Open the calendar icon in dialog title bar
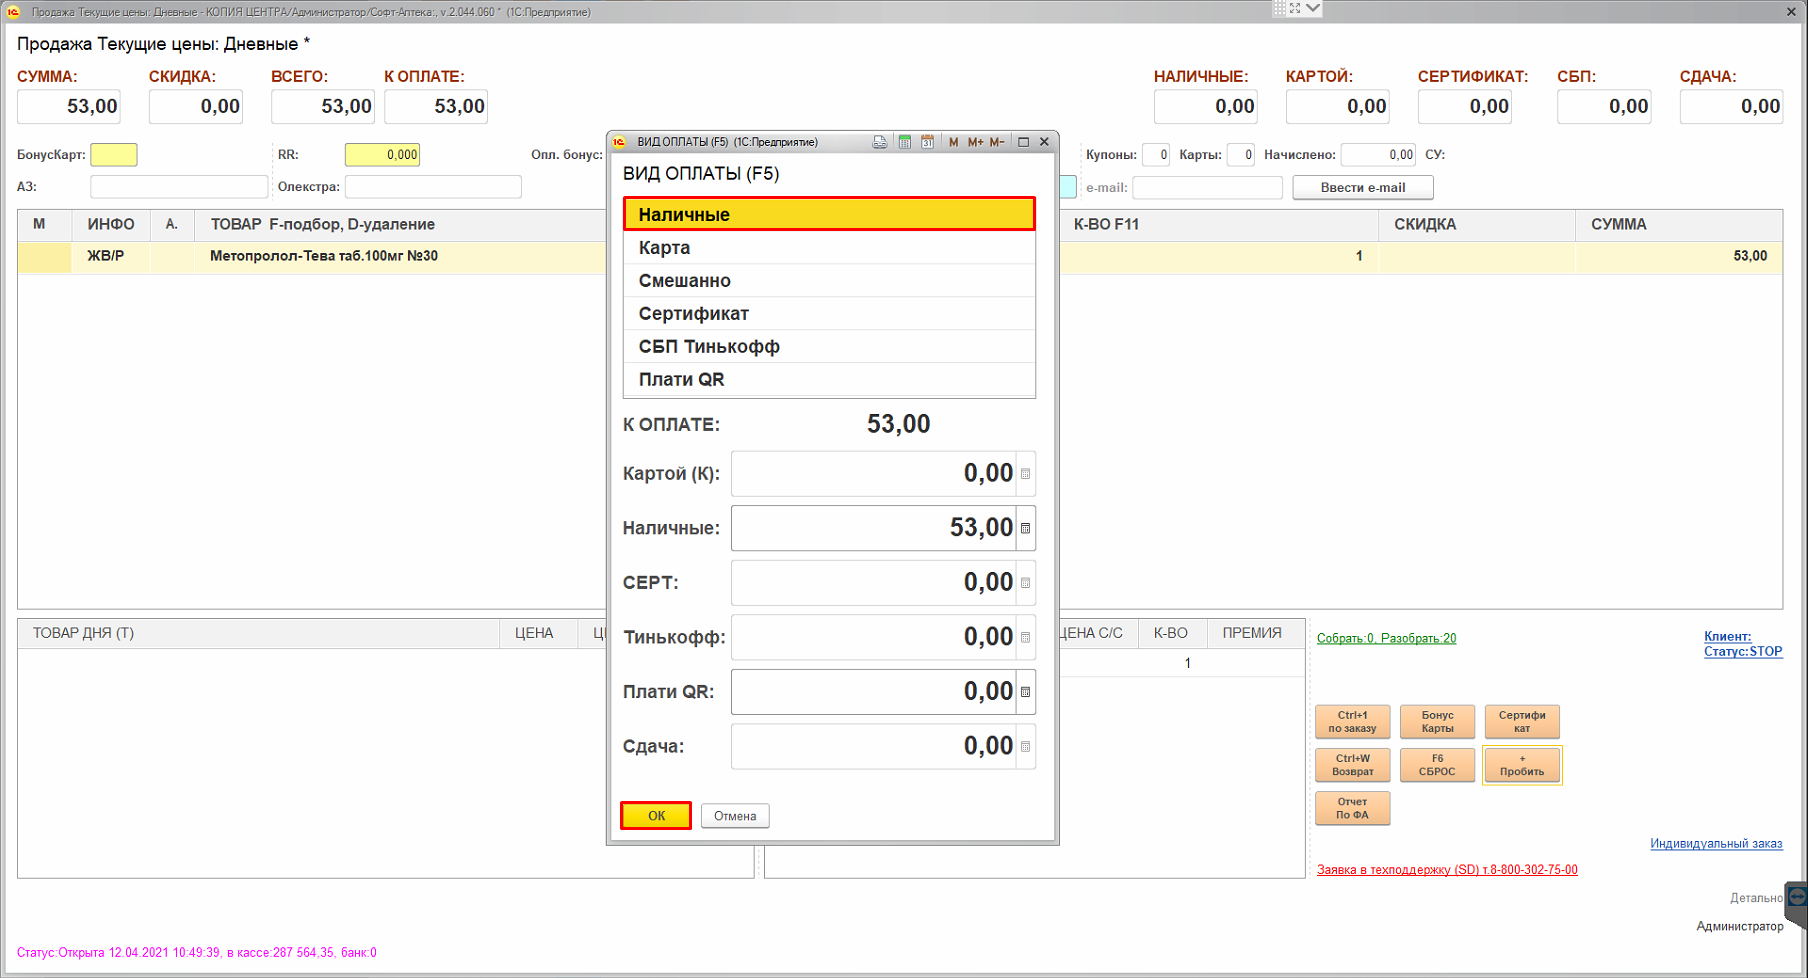The height and width of the screenshot is (978, 1808). (927, 142)
